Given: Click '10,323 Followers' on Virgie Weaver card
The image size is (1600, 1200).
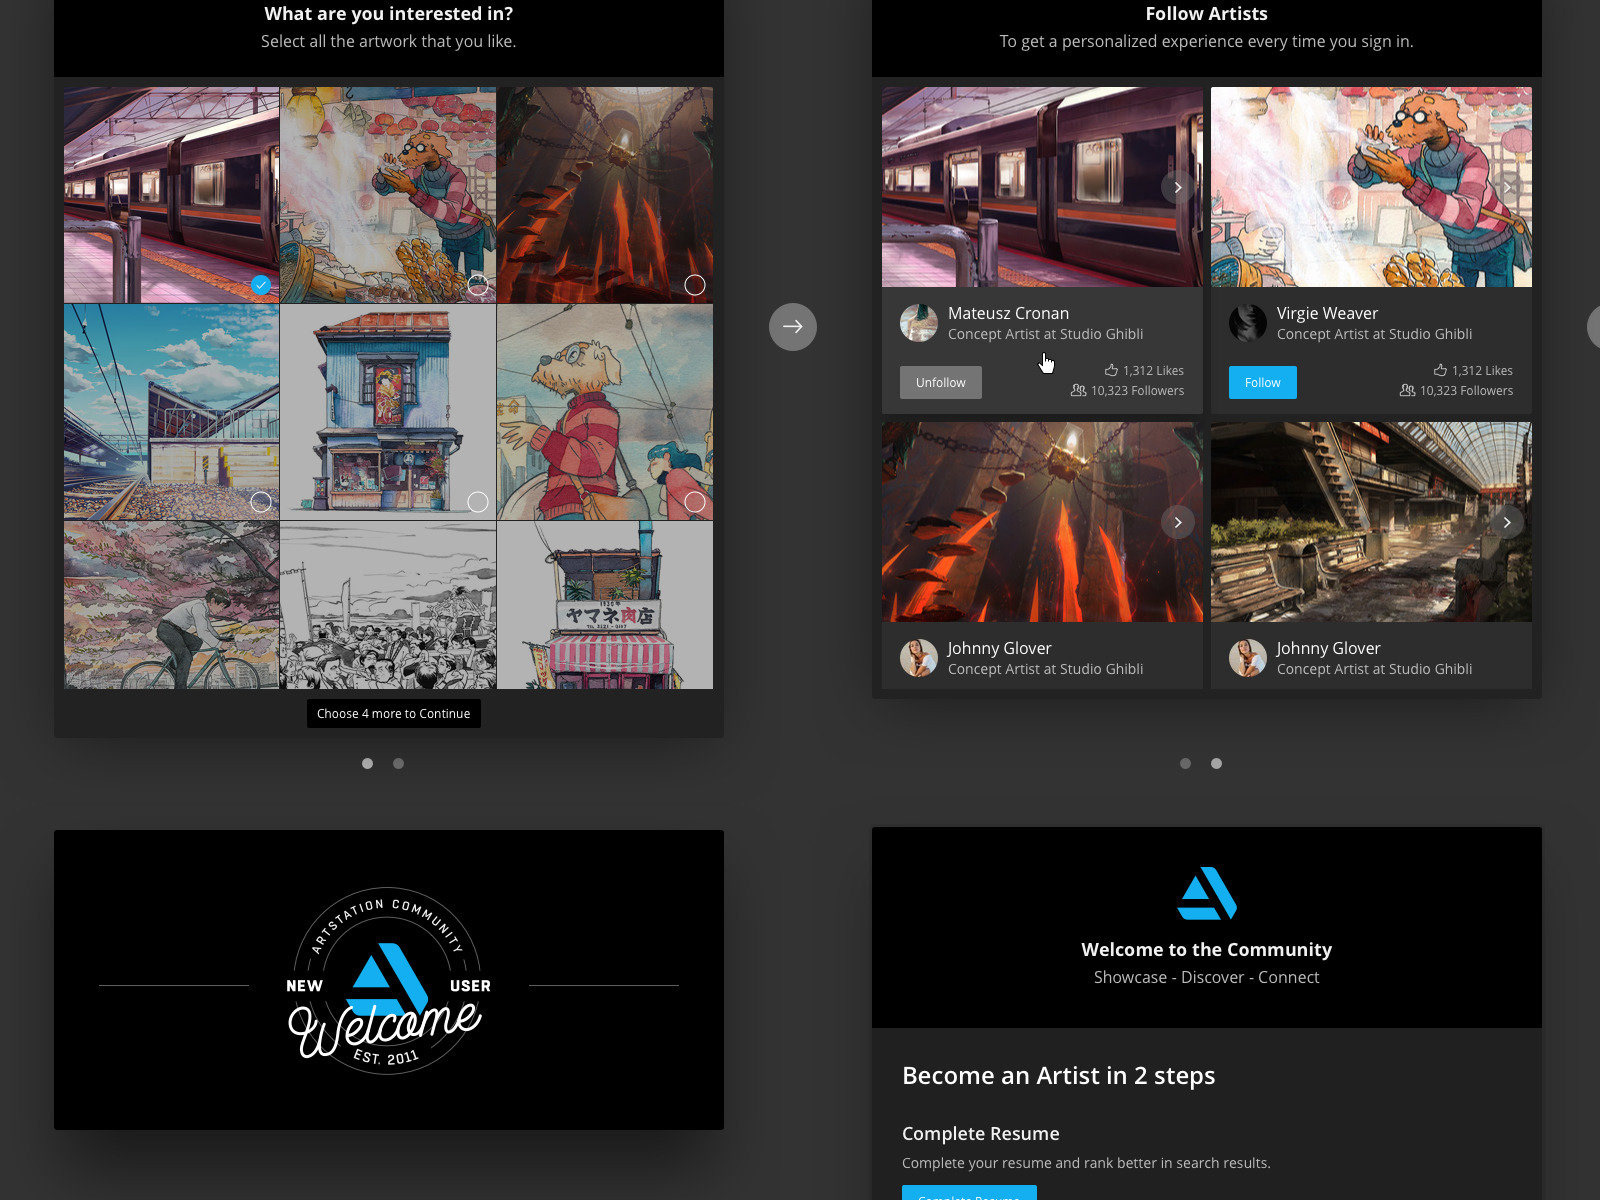Looking at the screenshot, I should pyautogui.click(x=1466, y=391).
